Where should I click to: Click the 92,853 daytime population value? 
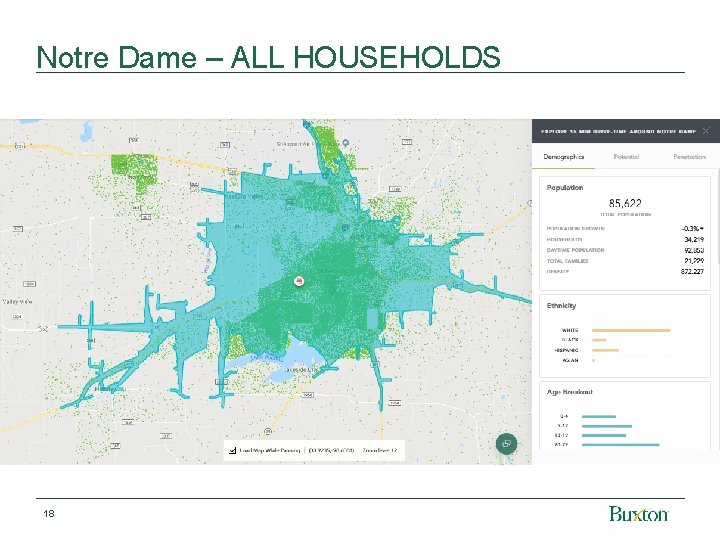point(694,250)
